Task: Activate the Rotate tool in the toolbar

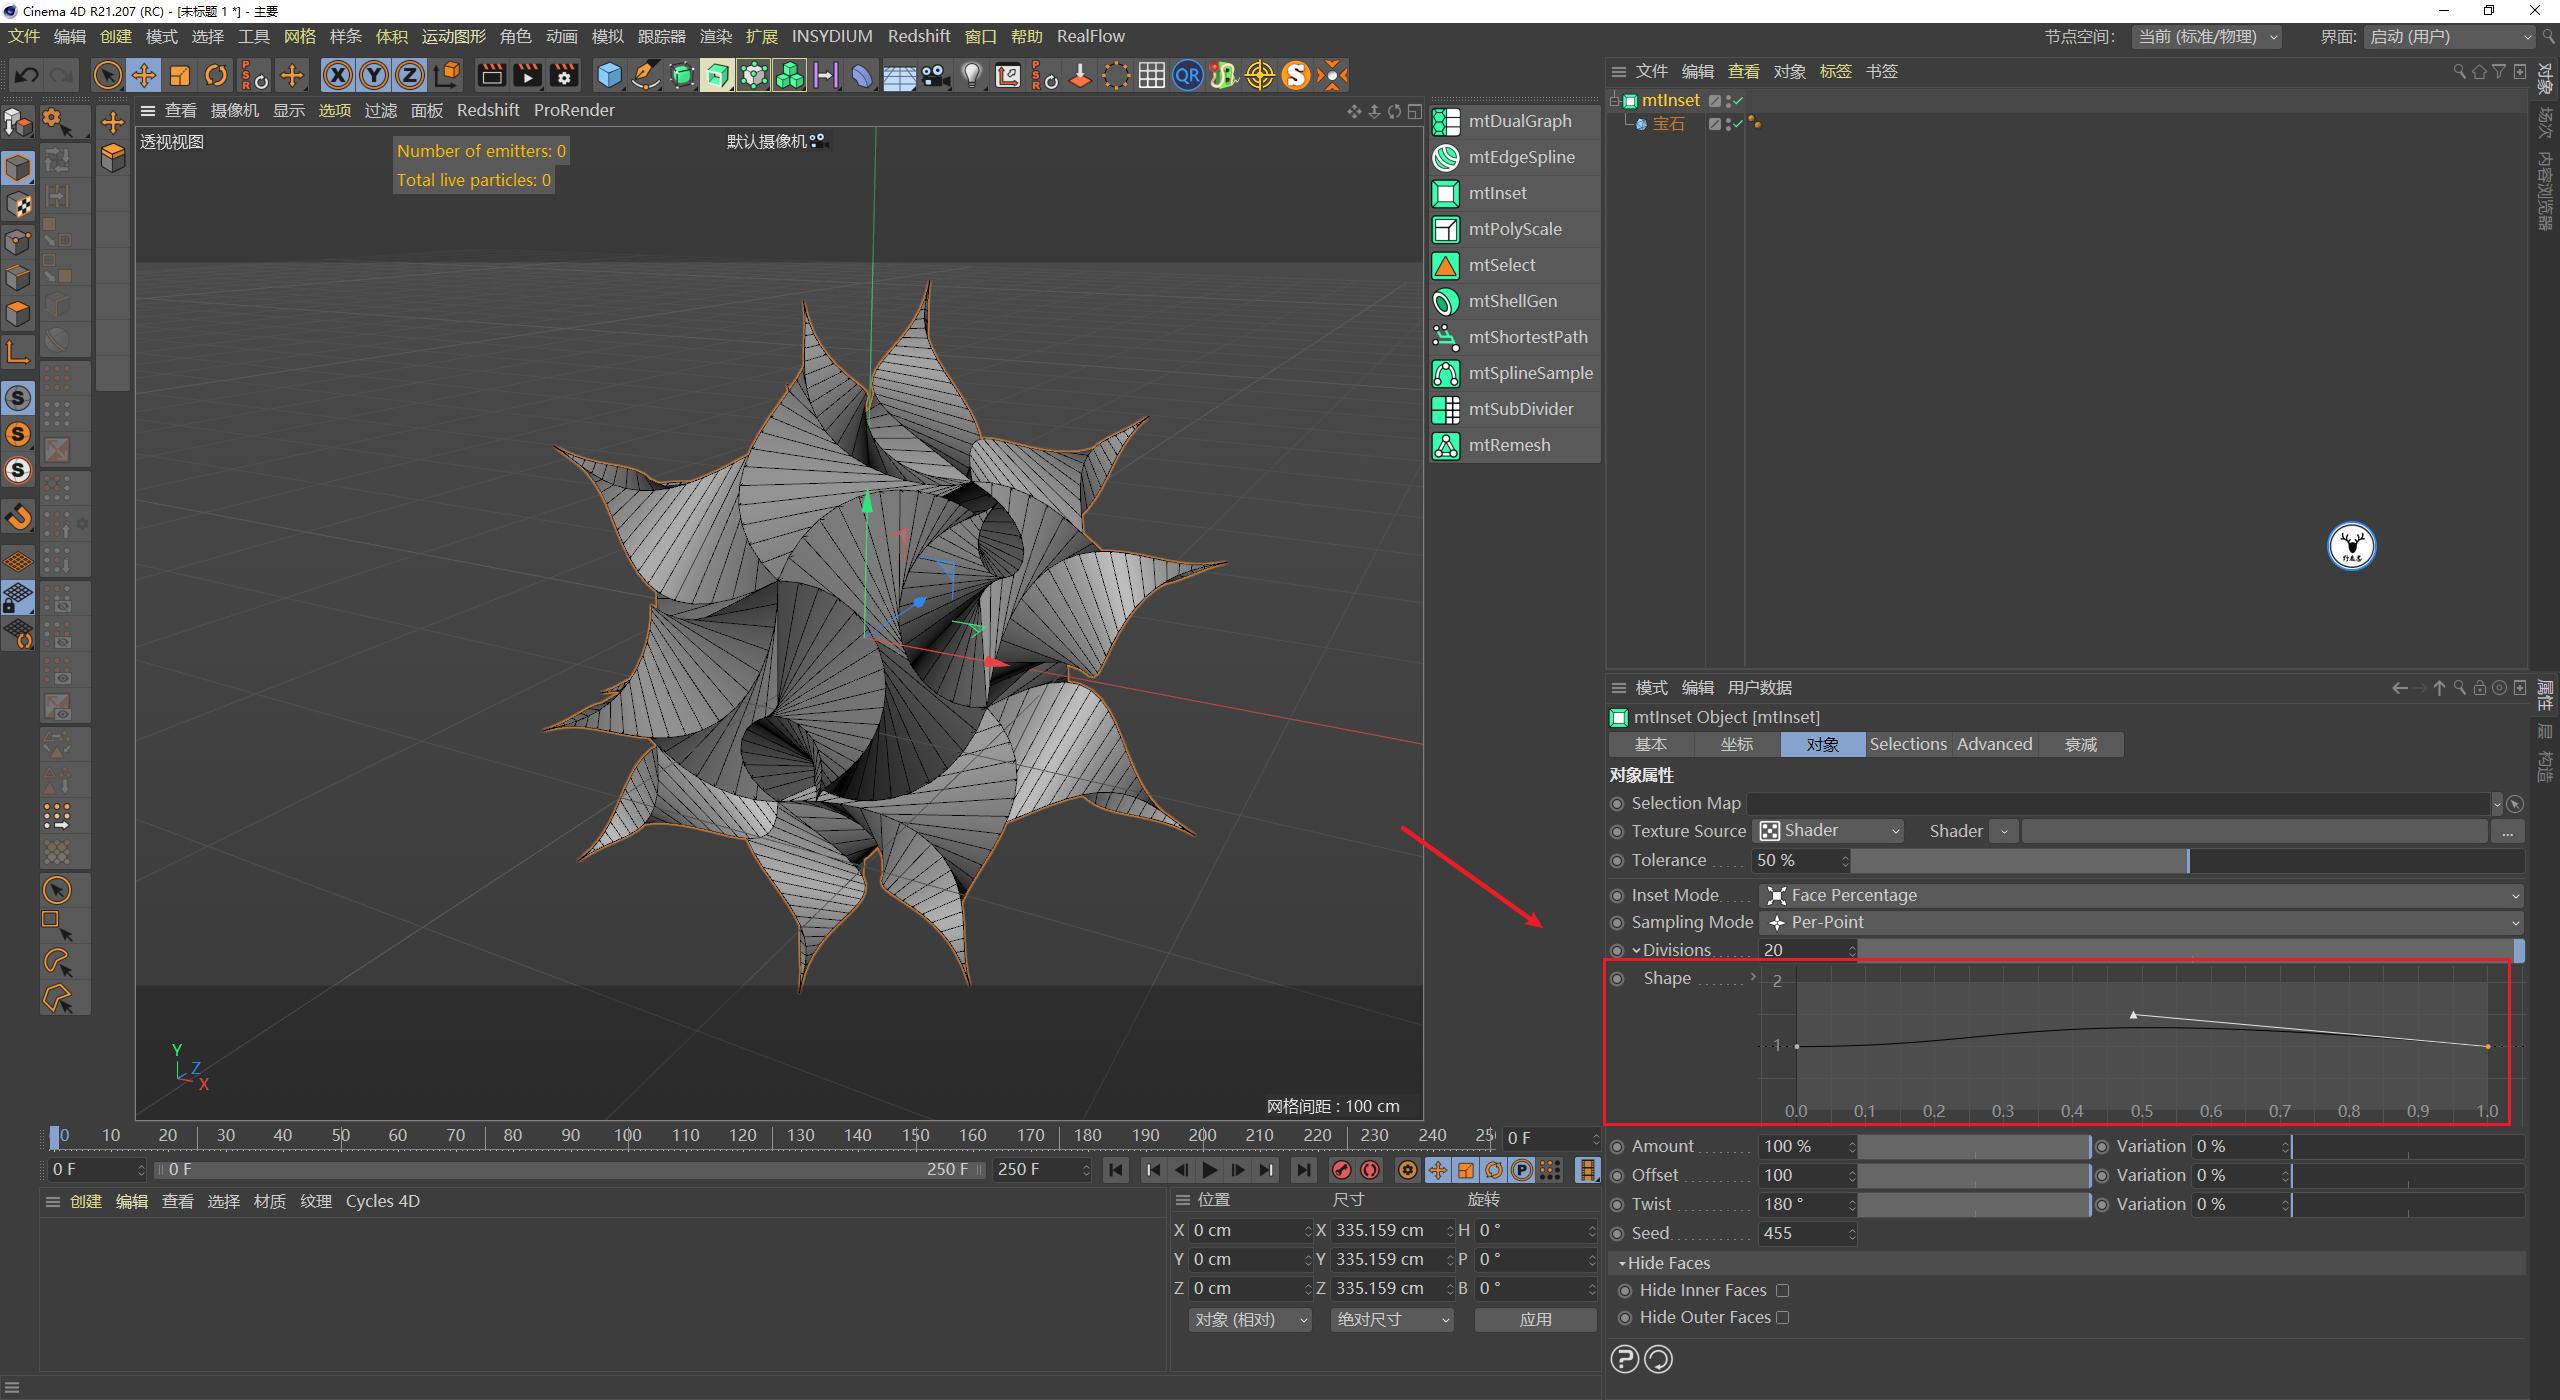Action: point(216,75)
